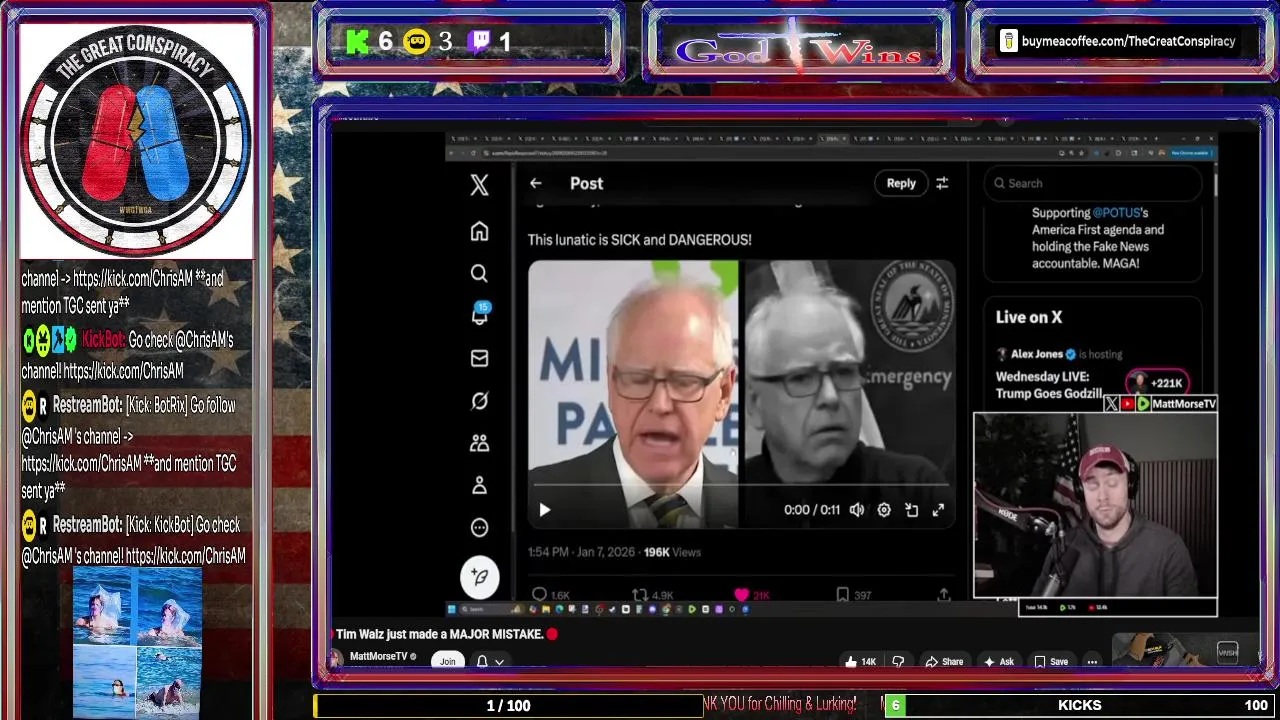The width and height of the screenshot is (1280, 720).
Task: Expand post video to fullscreen
Action: click(938, 510)
